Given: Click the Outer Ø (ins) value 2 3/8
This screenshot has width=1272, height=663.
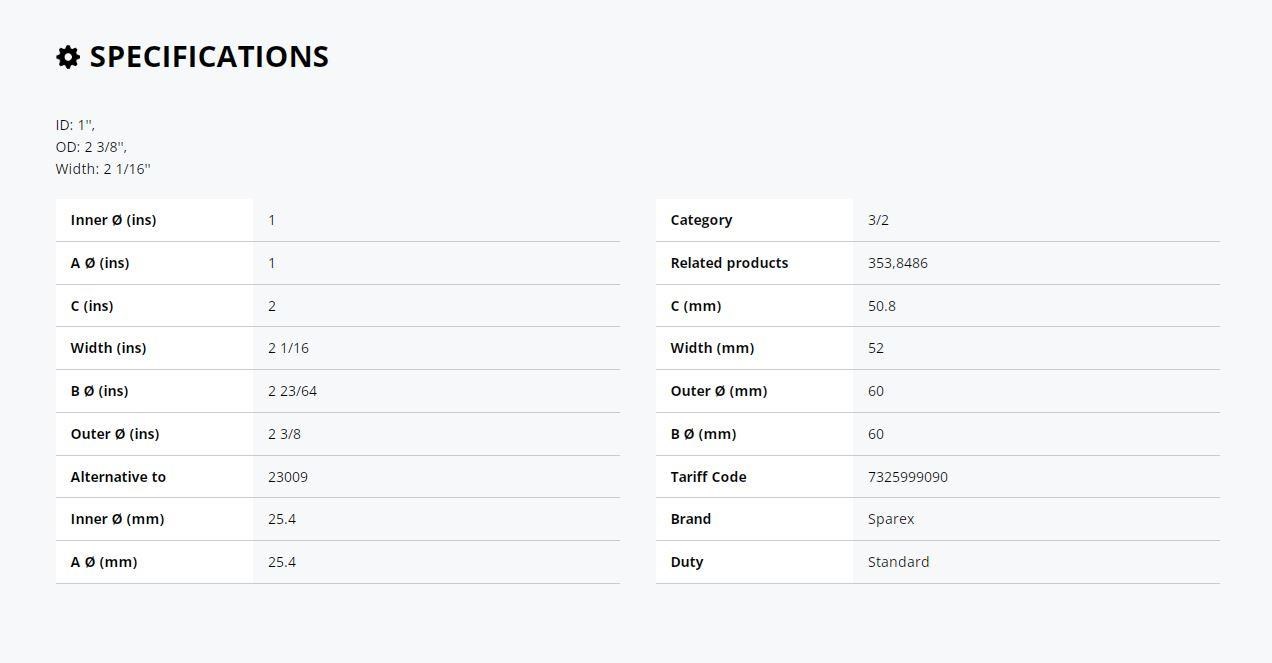Looking at the screenshot, I should 284,434.
